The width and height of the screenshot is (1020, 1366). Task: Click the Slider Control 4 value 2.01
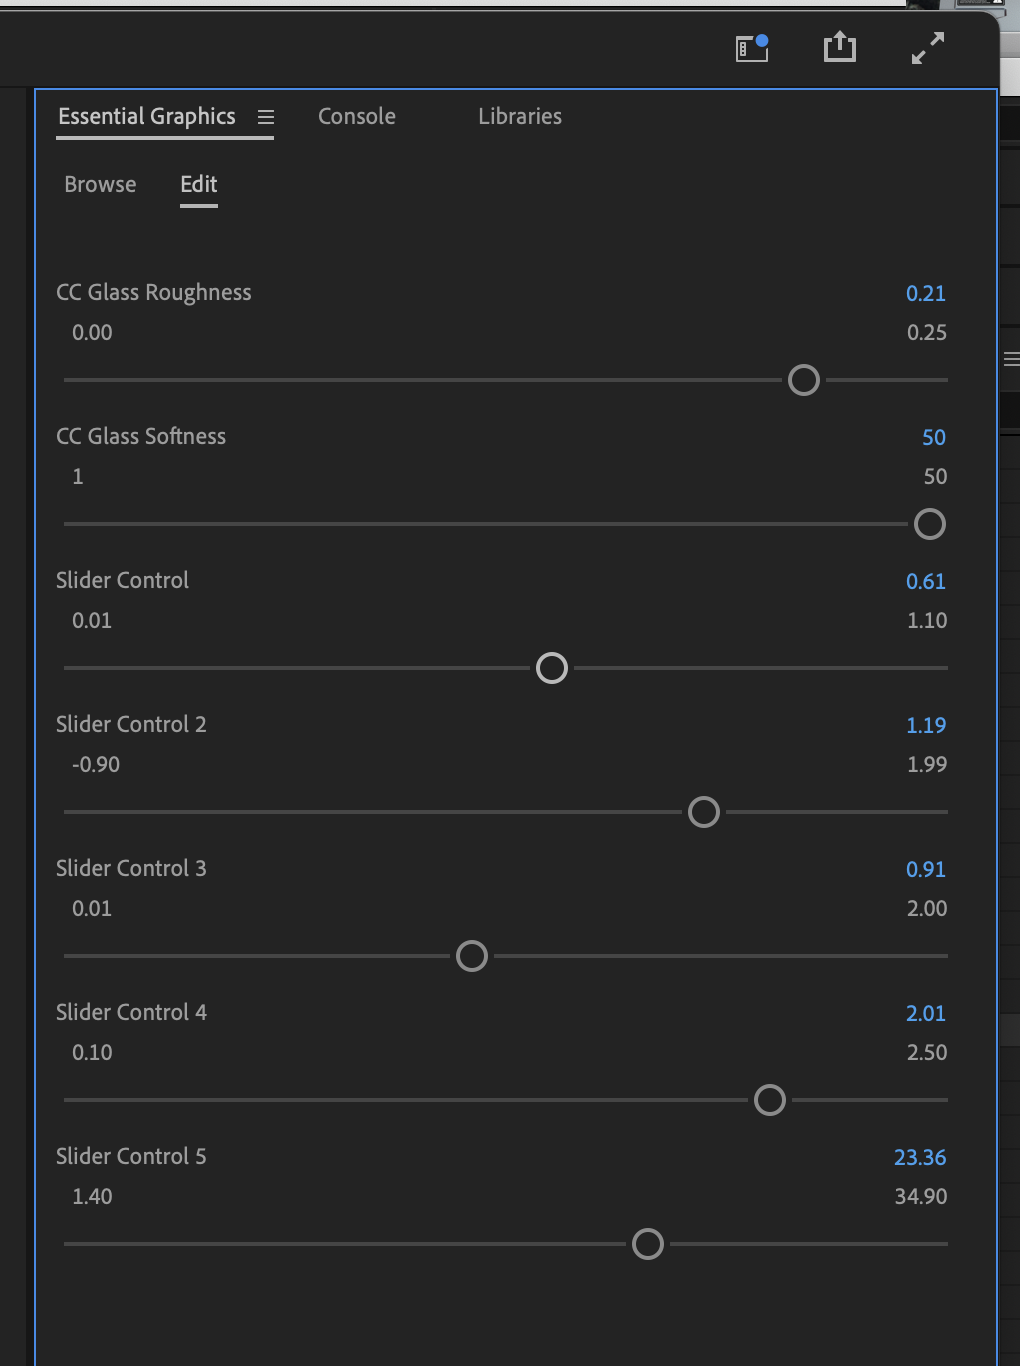tap(925, 1013)
